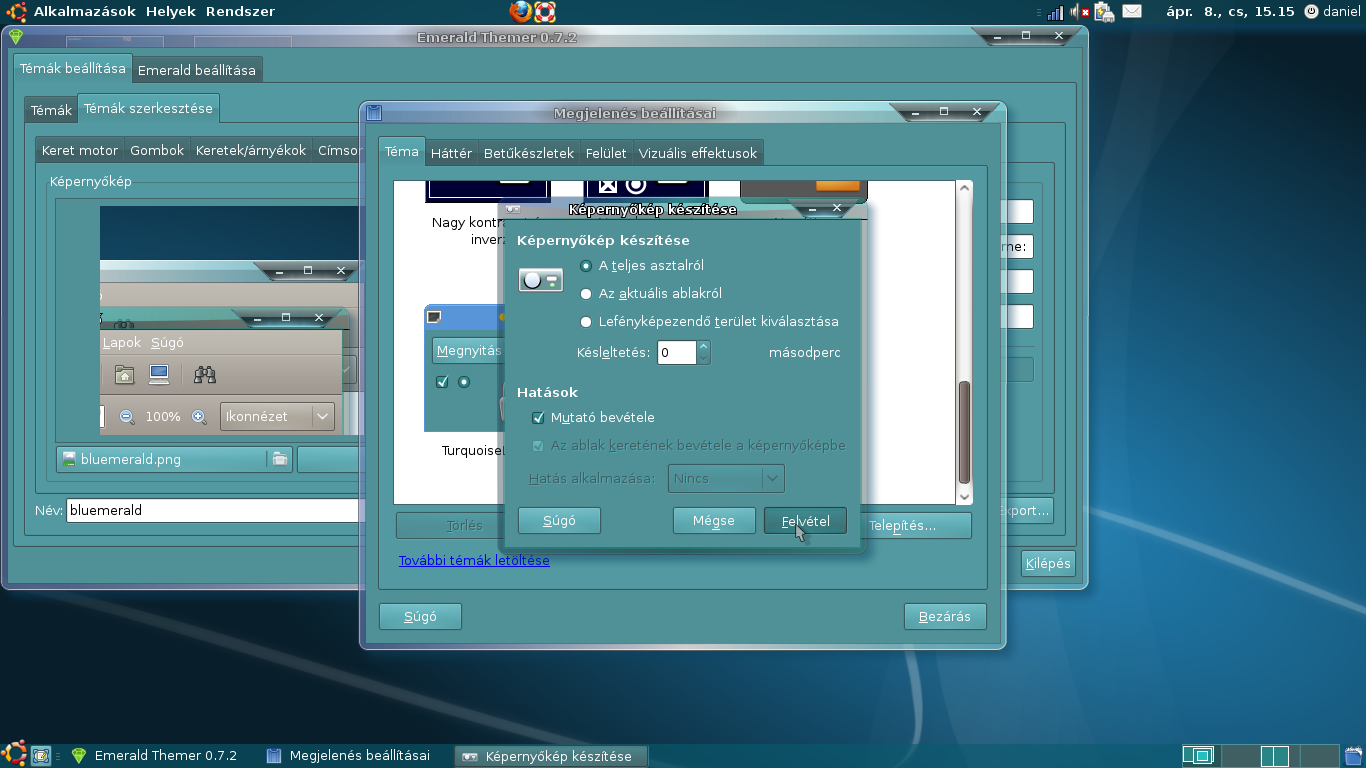
Task: Open the Keretek/árnyékok tab
Action: click(251, 150)
